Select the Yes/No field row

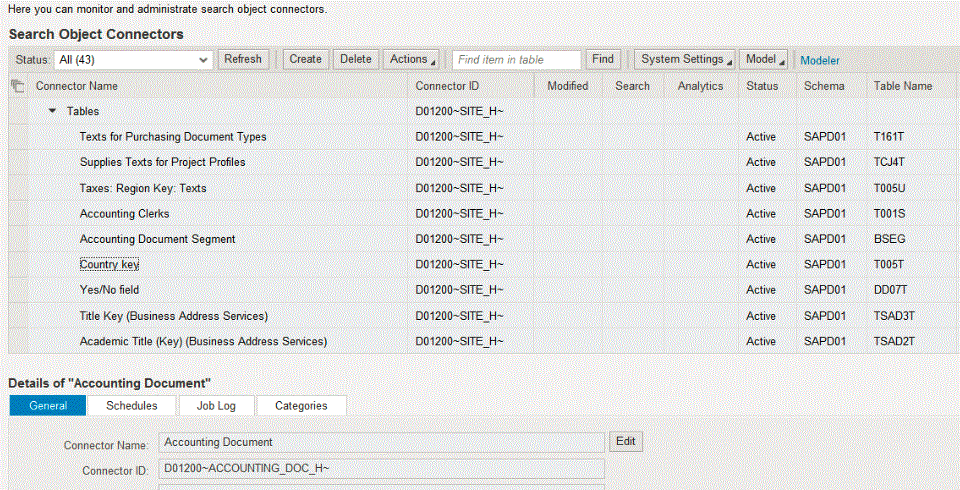click(484, 290)
